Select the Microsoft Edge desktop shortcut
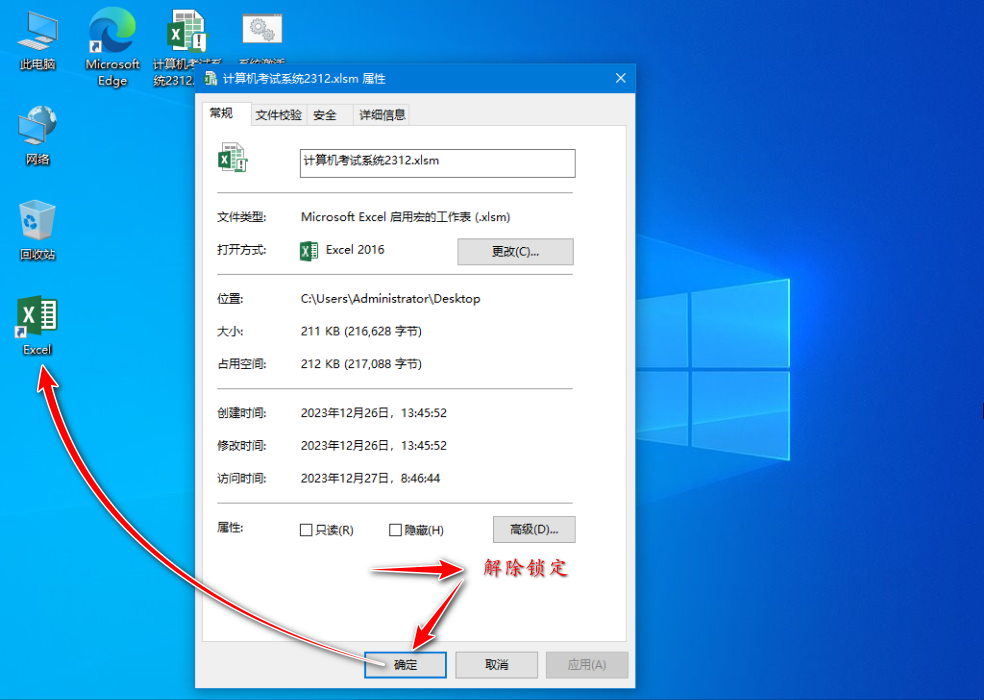The image size is (984, 700). (112, 47)
